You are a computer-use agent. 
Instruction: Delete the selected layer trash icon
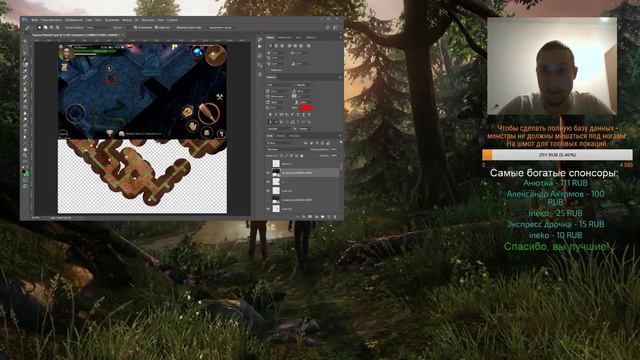(x=335, y=217)
